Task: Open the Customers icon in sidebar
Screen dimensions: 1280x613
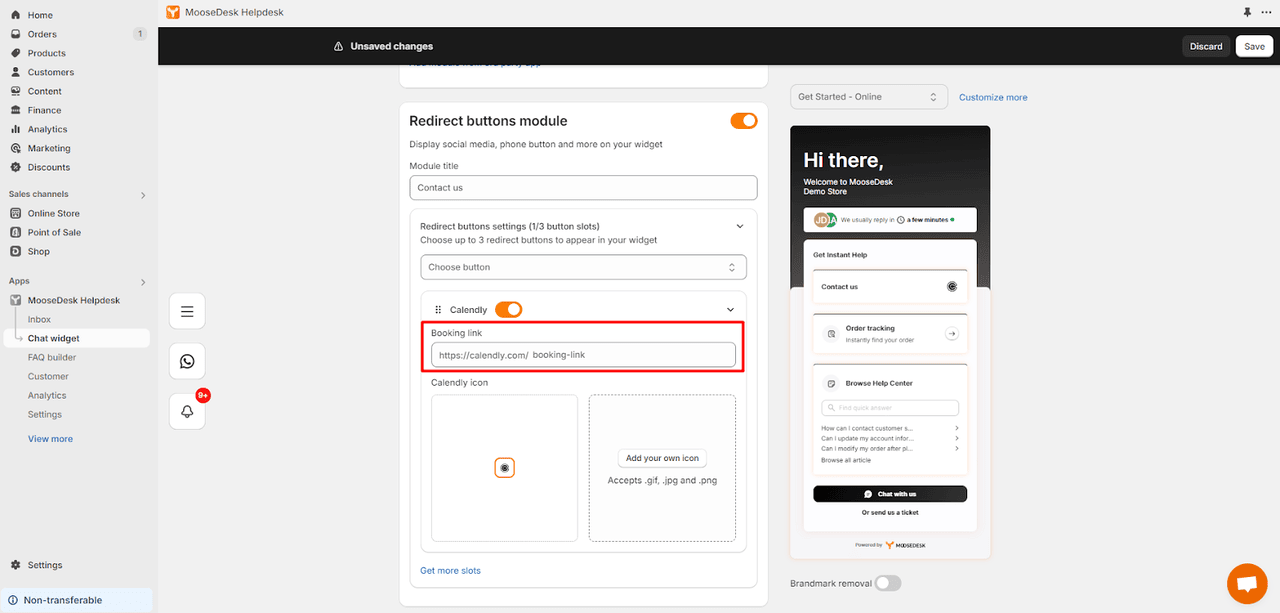Action: [15, 72]
